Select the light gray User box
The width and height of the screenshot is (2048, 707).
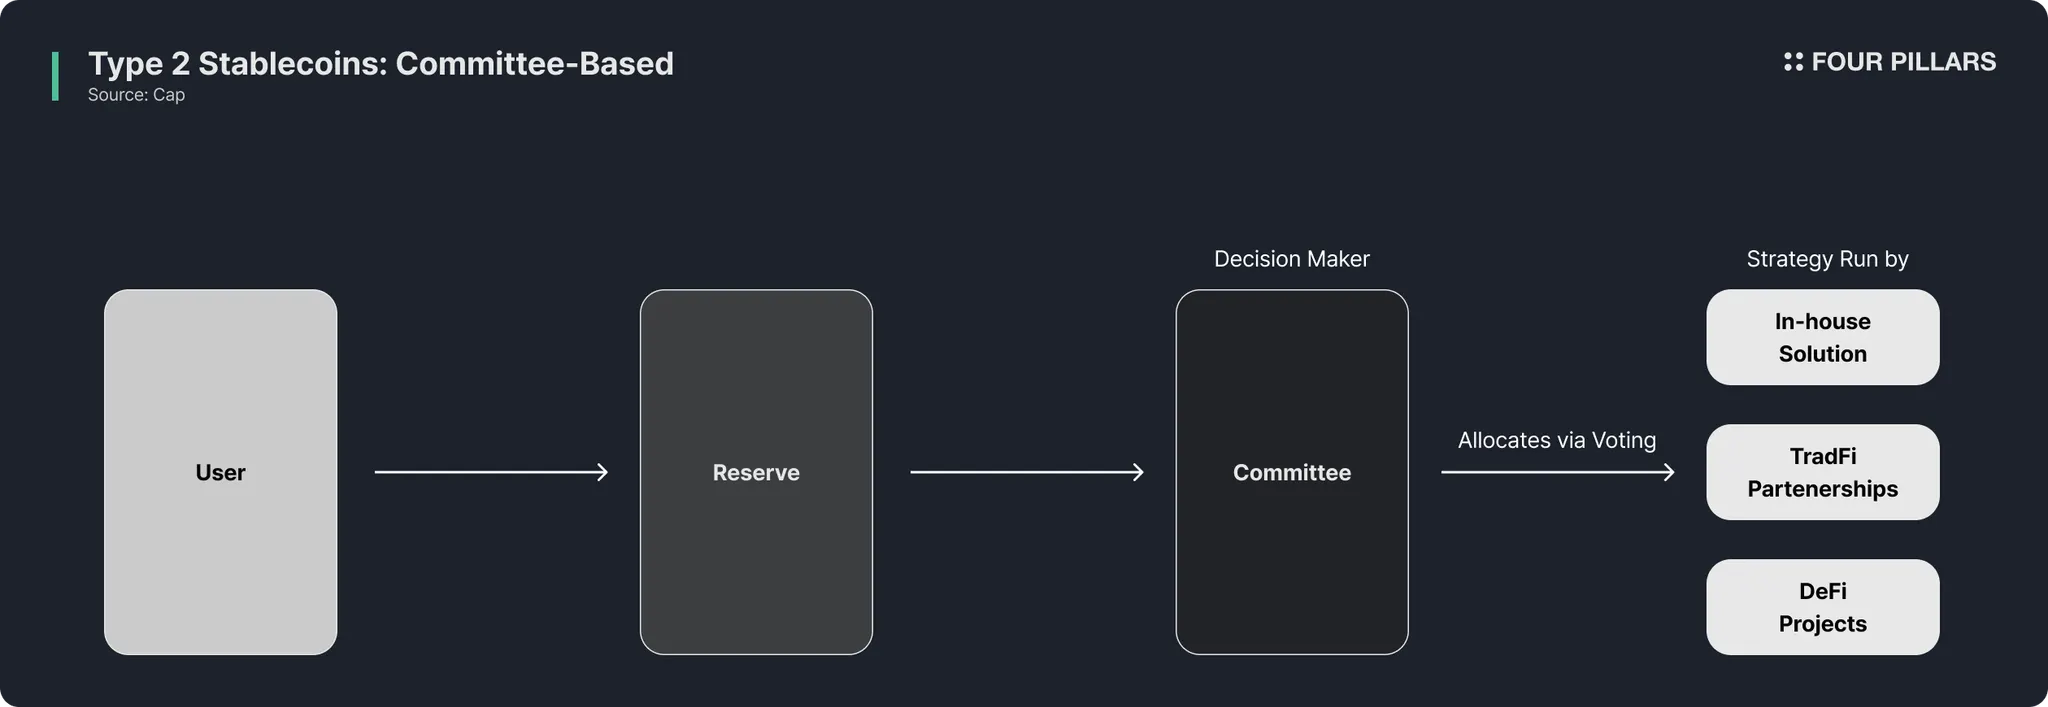220,472
